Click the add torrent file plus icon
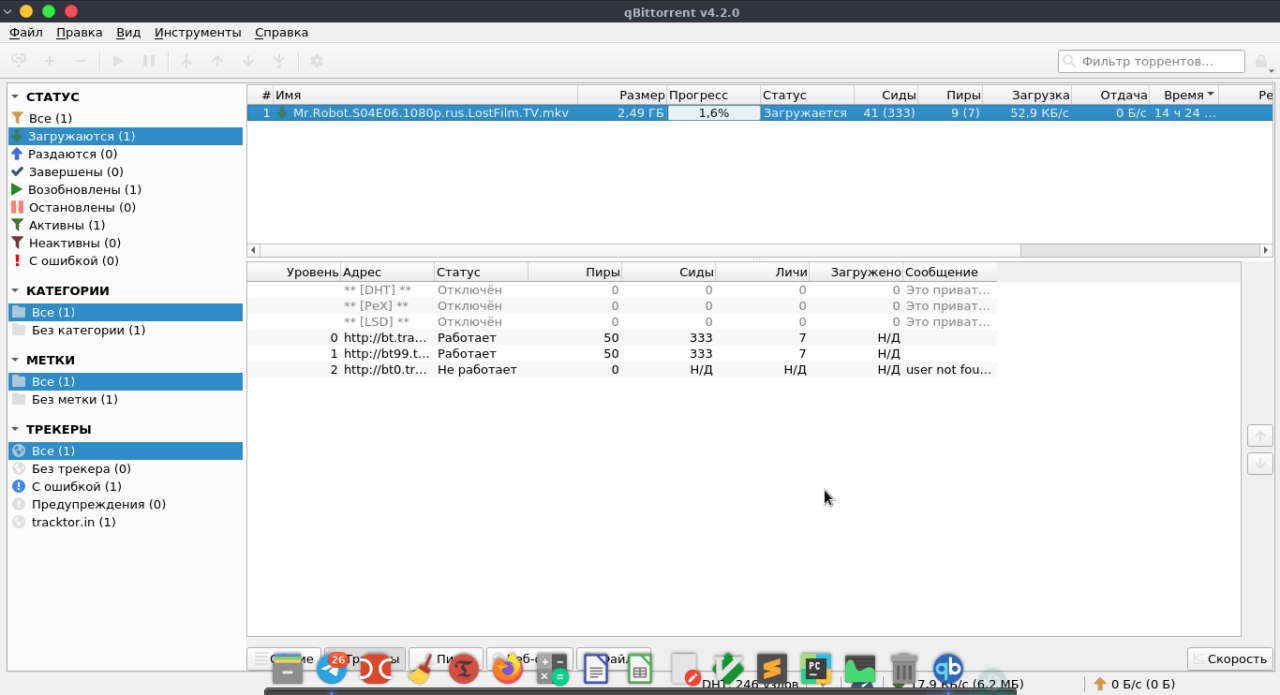 (49, 61)
